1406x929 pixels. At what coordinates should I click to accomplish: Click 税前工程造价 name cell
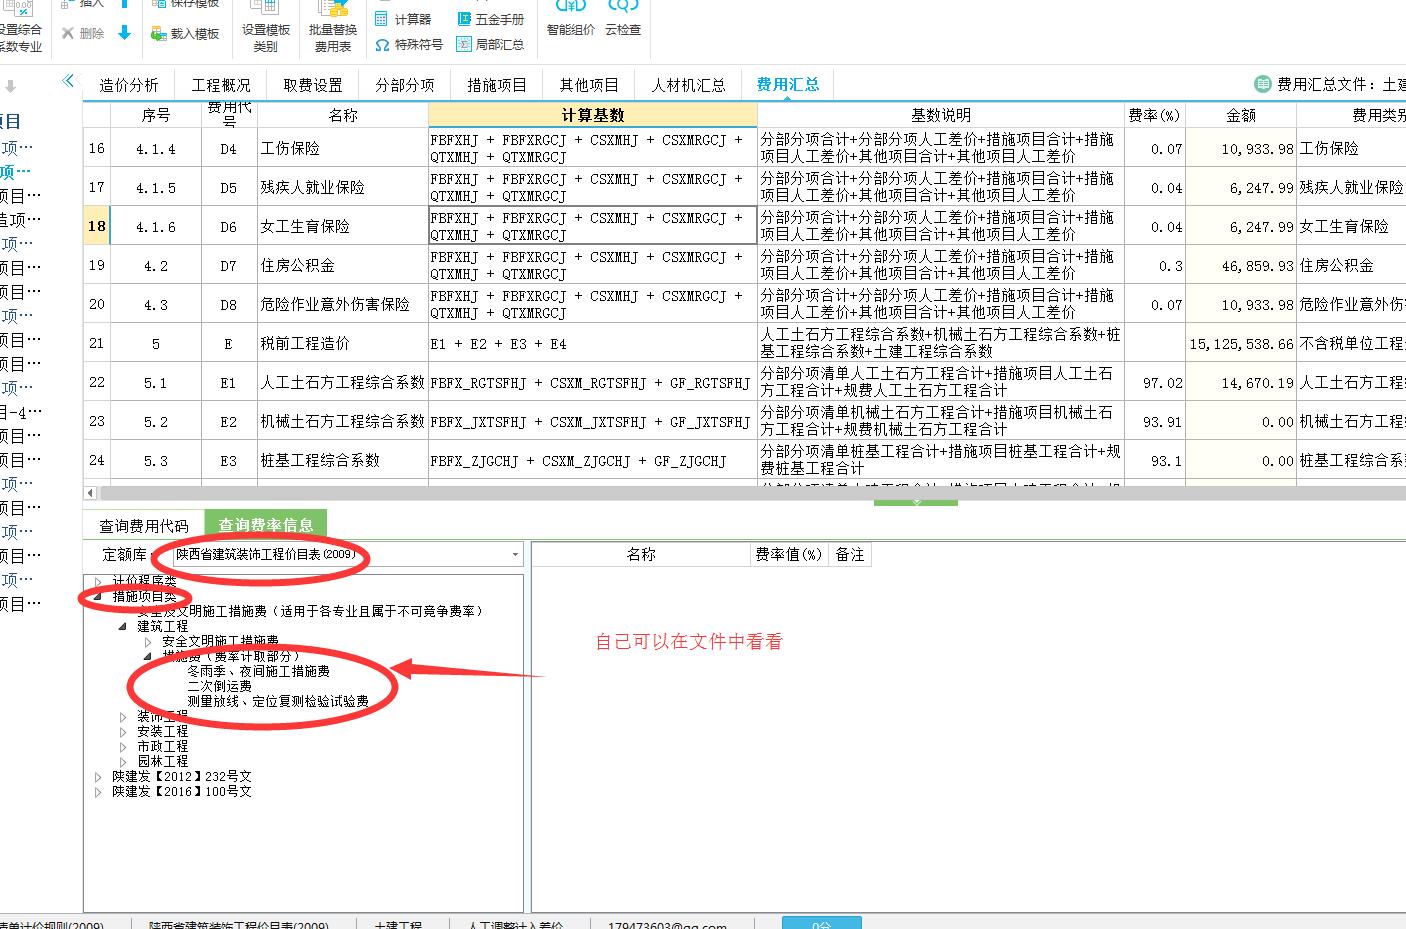(343, 343)
